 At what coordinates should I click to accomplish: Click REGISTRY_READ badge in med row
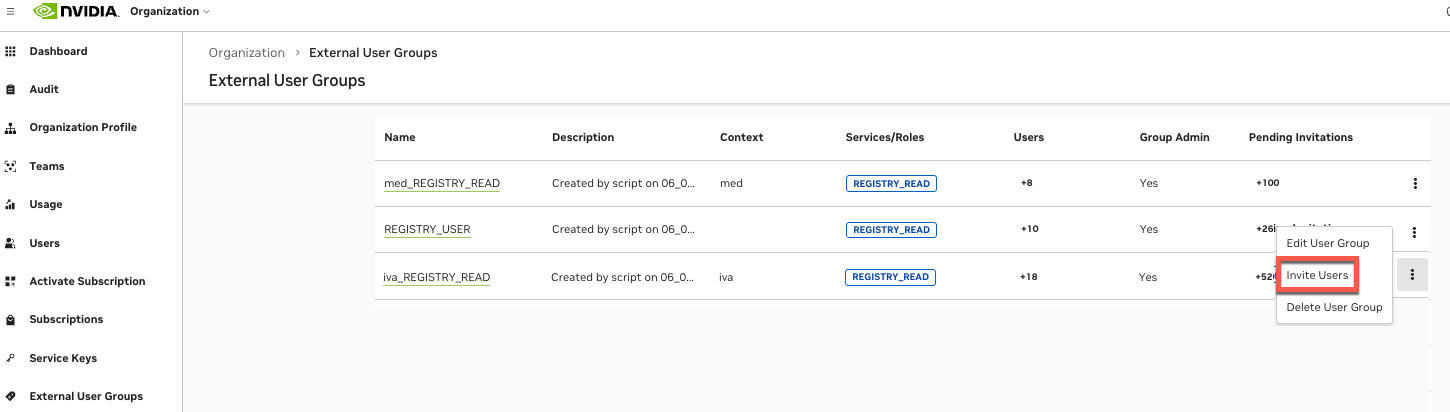[x=891, y=183]
